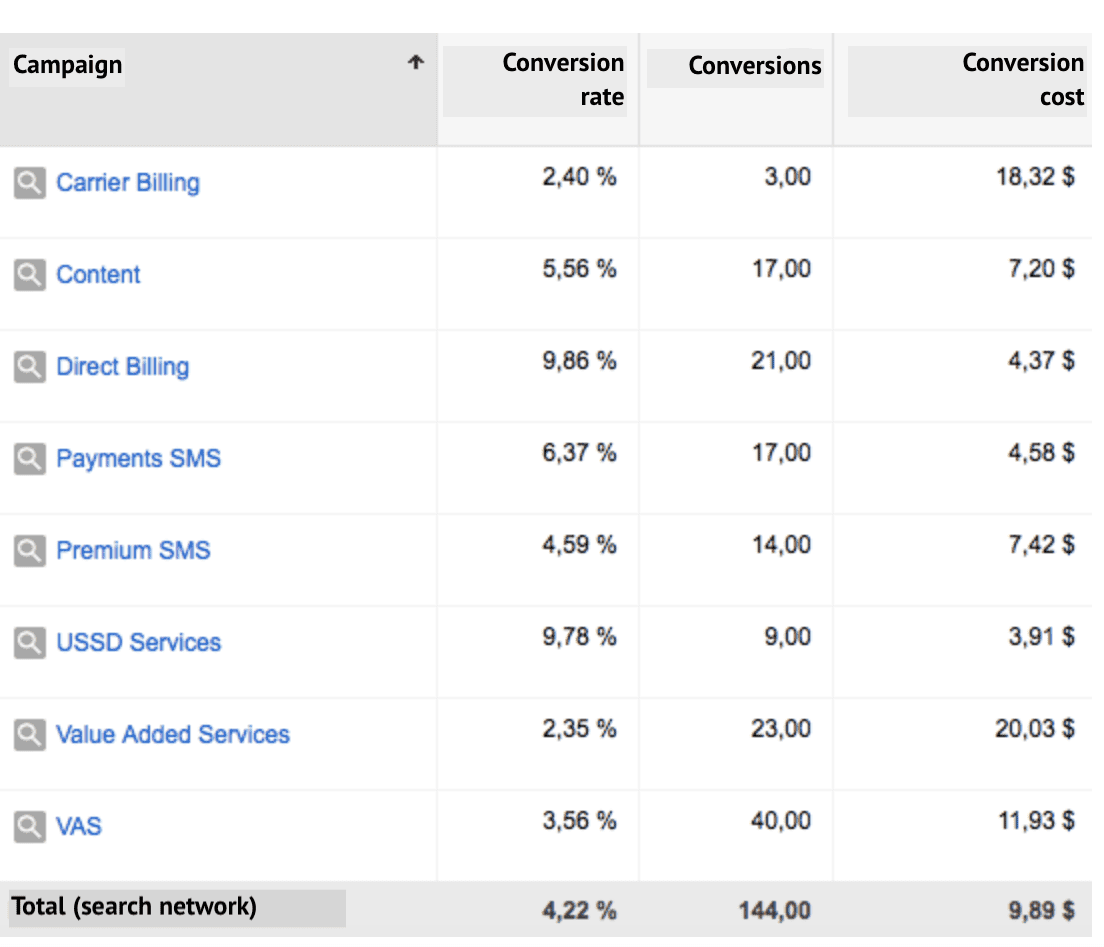
Task: Select the magnifier icon beside Value Added Services
Action: tap(30, 734)
